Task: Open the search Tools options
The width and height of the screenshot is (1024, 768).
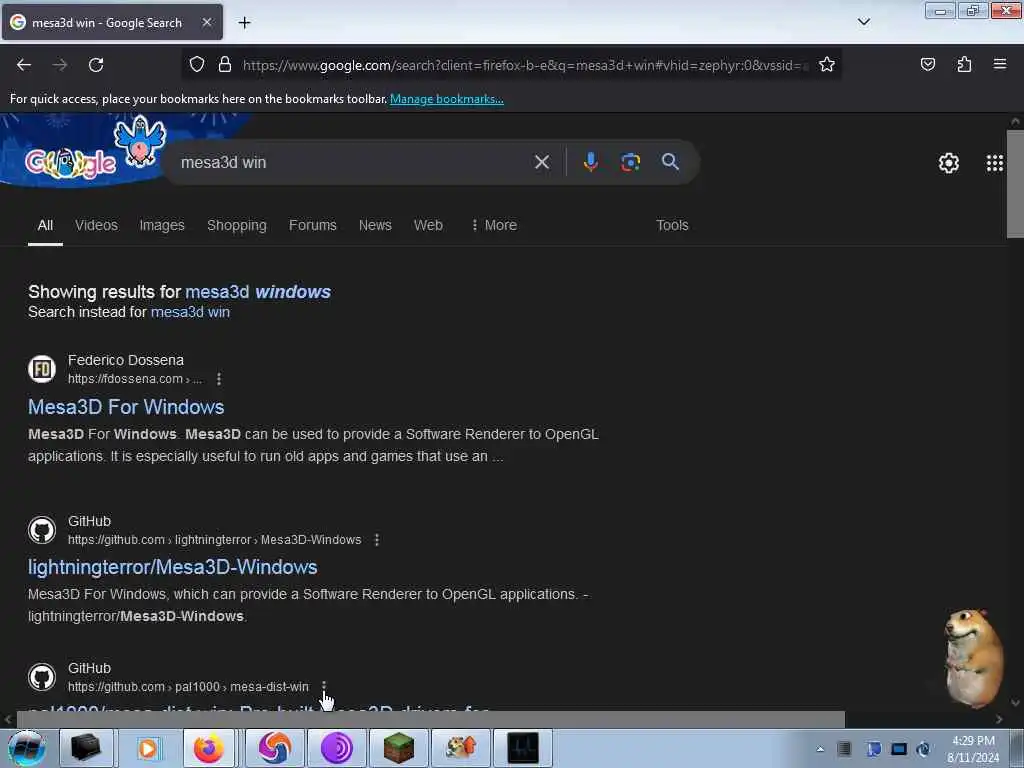Action: point(672,225)
